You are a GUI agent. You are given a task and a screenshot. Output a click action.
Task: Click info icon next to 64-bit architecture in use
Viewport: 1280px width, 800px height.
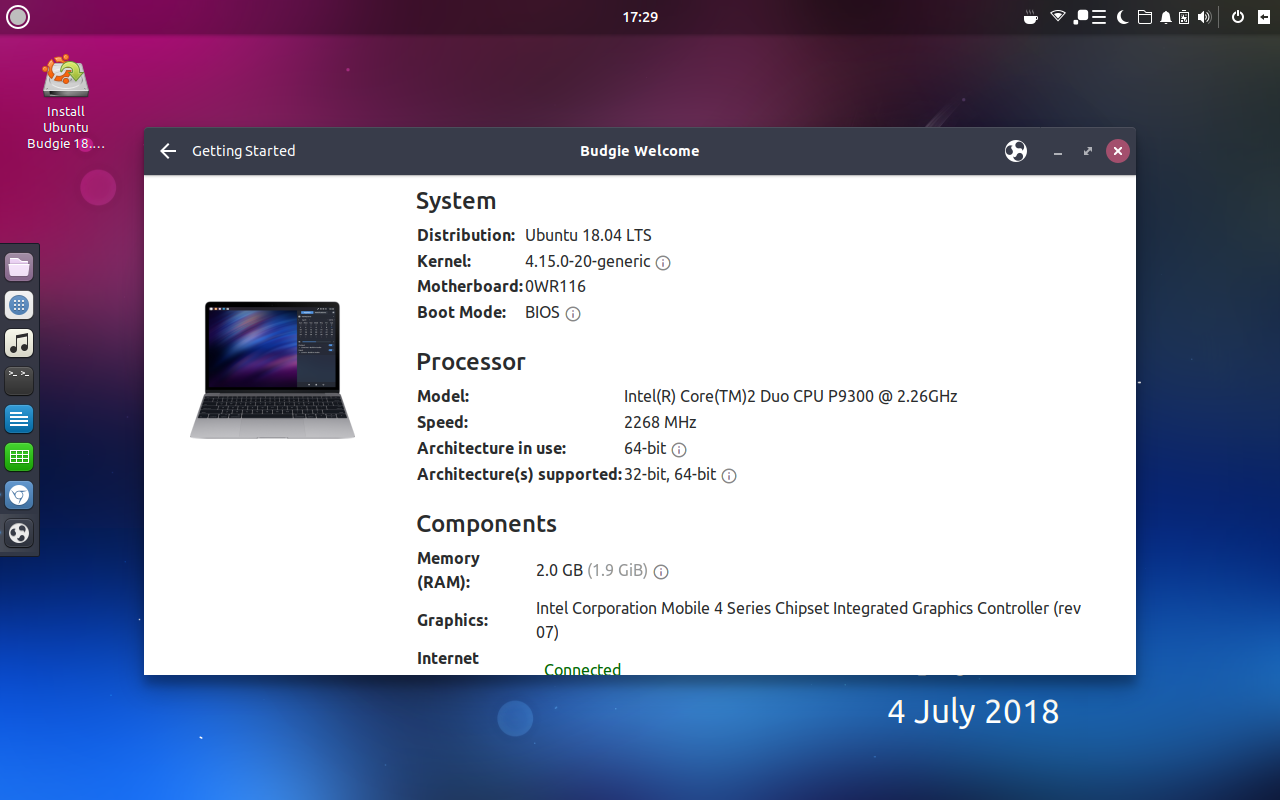679,450
